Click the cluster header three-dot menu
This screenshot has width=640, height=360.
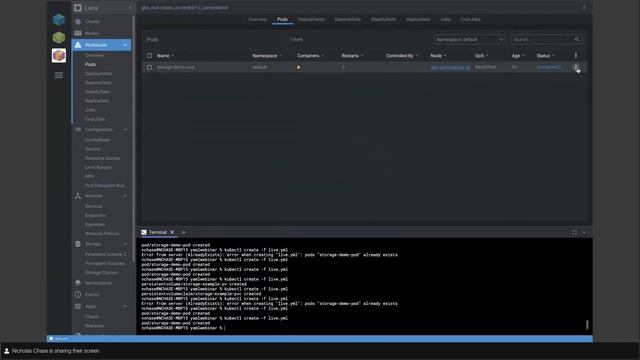tap(584, 8)
